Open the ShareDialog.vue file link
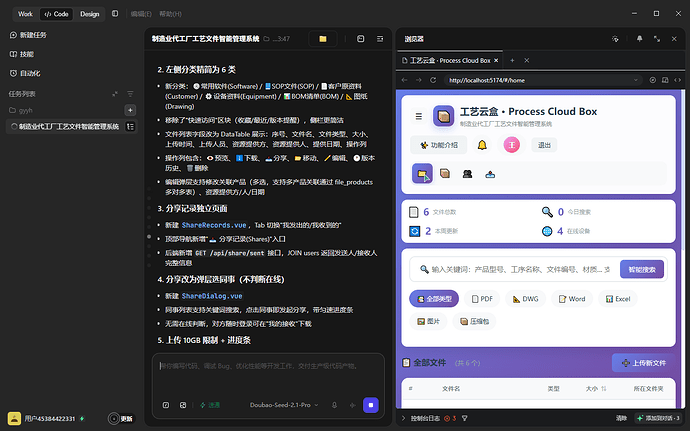The height and width of the screenshot is (431, 690). coord(212,296)
